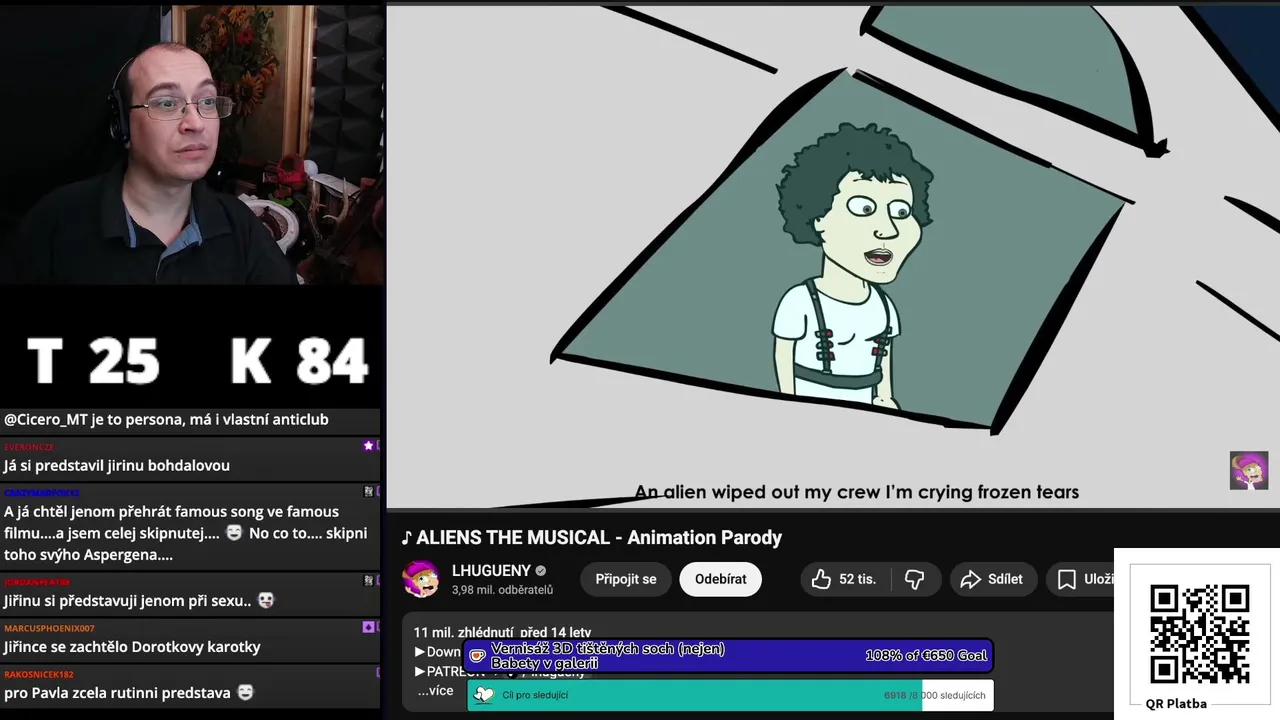Click the 'Cíl pro sledující' label
1280x720 pixels.
point(535,695)
